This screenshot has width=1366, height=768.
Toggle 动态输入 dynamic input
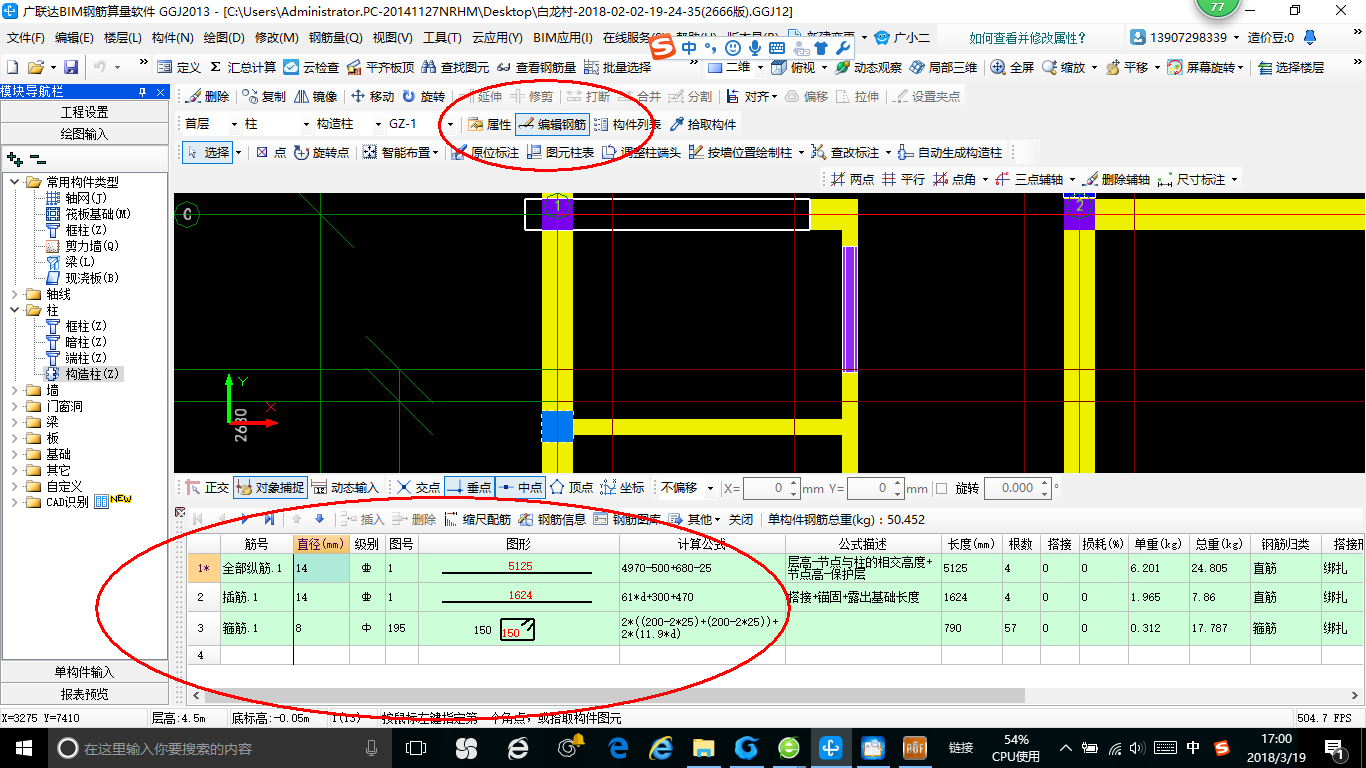[x=345, y=487]
